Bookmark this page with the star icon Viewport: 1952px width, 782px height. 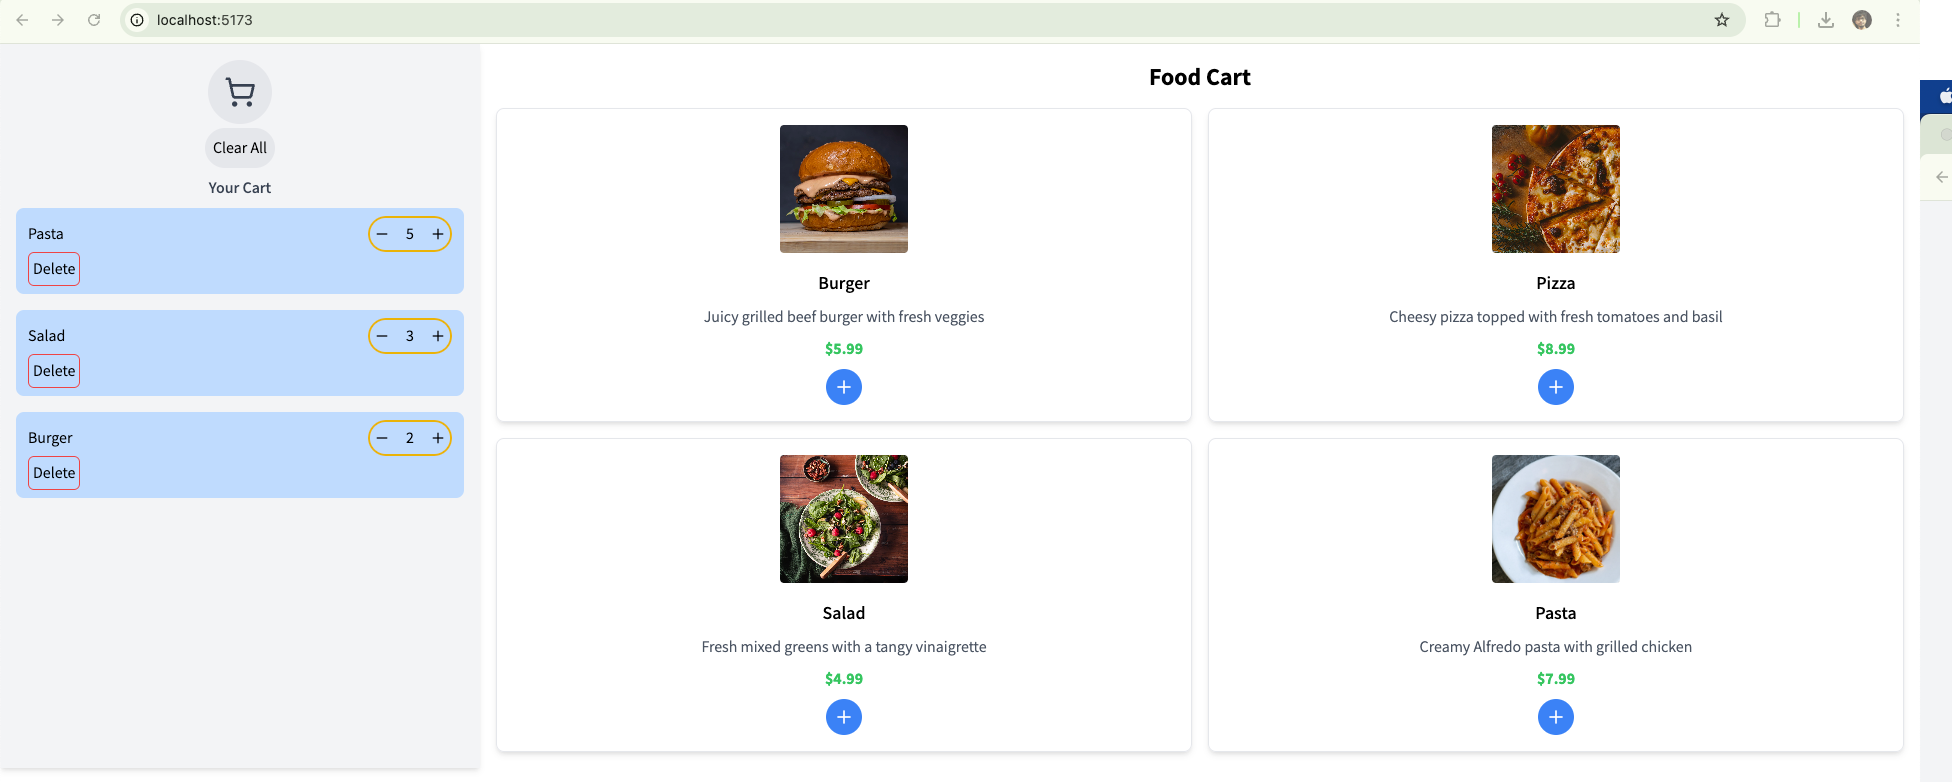pyautogui.click(x=1722, y=20)
